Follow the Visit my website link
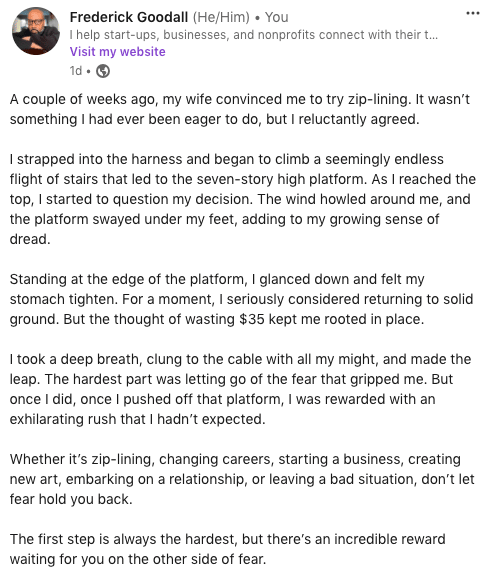The width and height of the screenshot is (496, 575). (x=117, y=52)
